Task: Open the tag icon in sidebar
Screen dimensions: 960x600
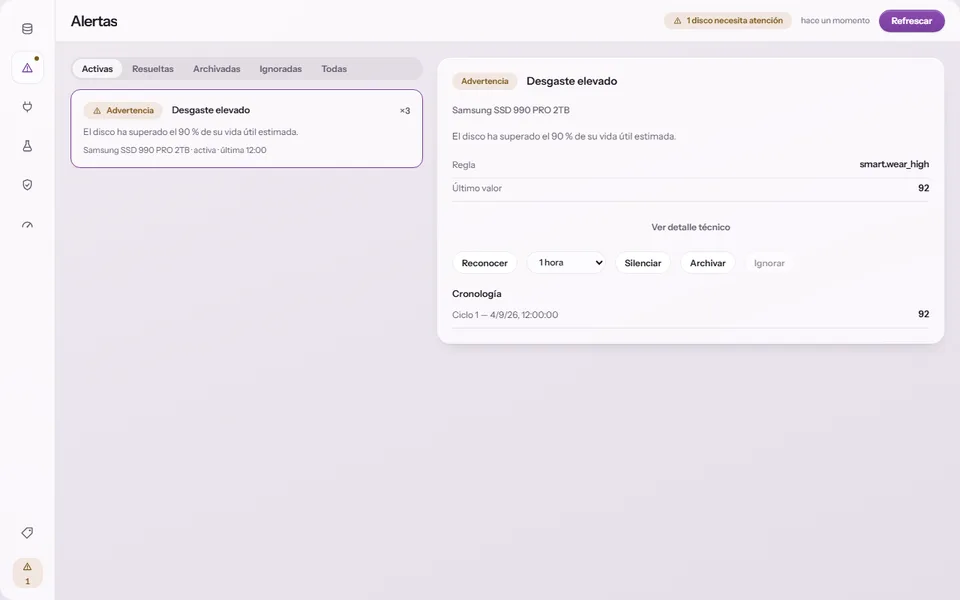Action: (x=27, y=533)
